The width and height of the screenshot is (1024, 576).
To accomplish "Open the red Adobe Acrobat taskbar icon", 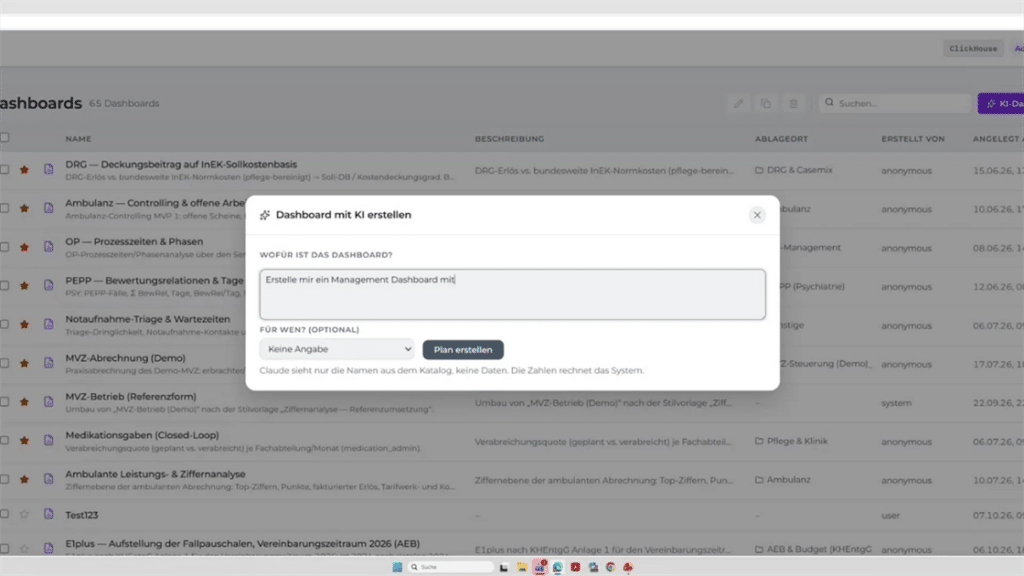I will (x=575, y=567).
